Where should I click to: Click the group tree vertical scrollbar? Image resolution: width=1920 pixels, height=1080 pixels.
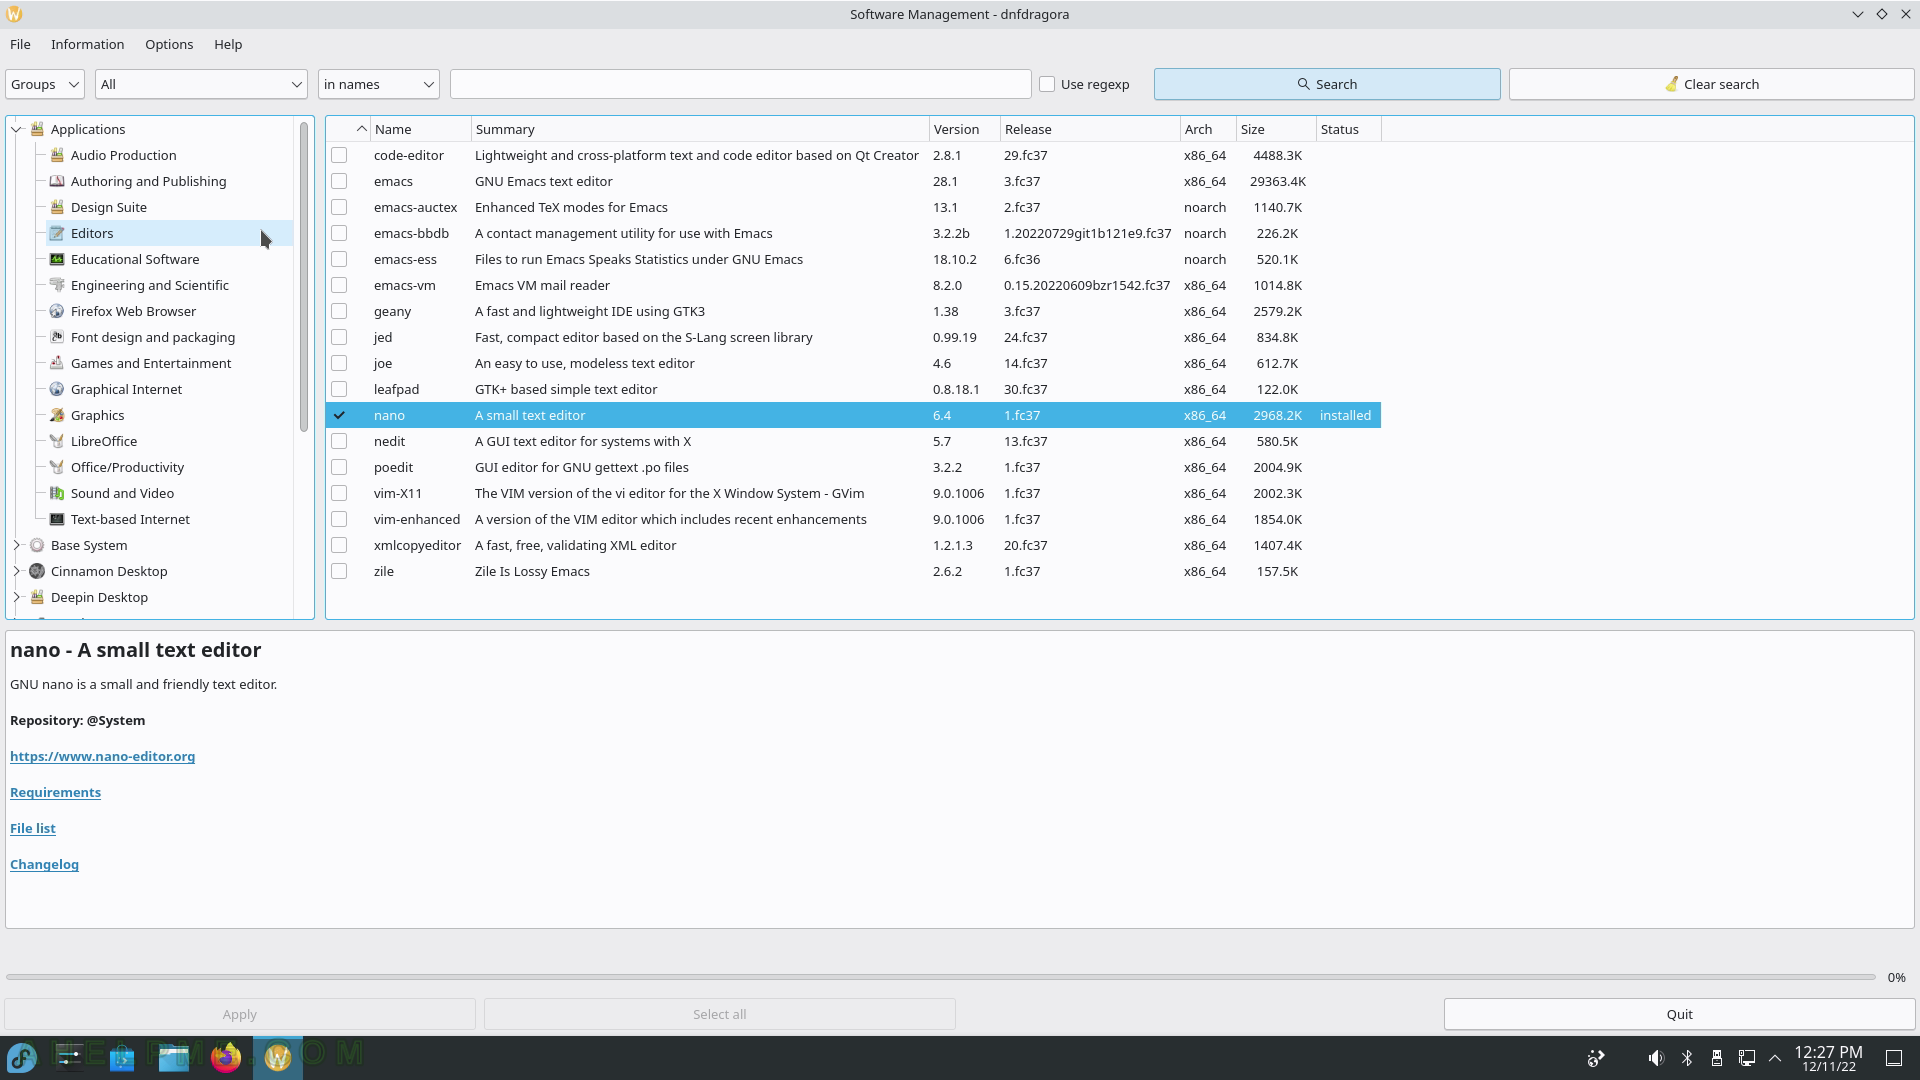click(x=303, y=276)
